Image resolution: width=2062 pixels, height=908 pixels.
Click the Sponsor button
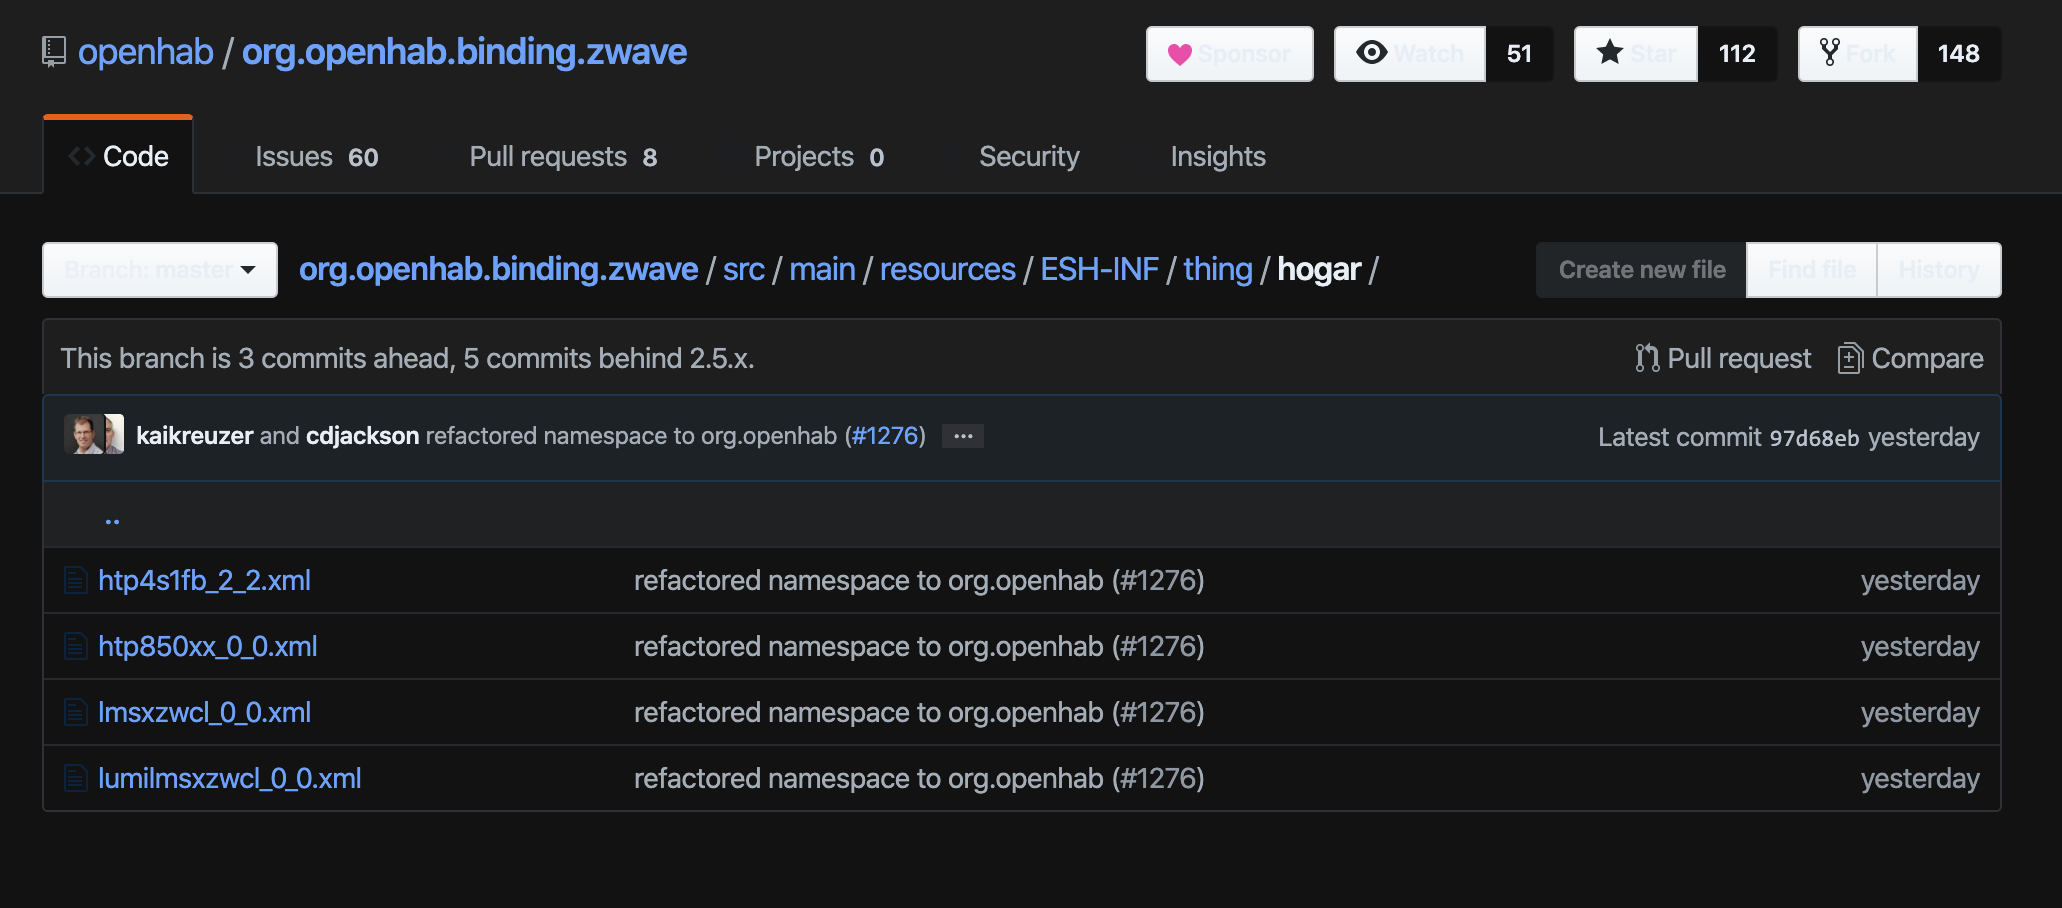1230,54
